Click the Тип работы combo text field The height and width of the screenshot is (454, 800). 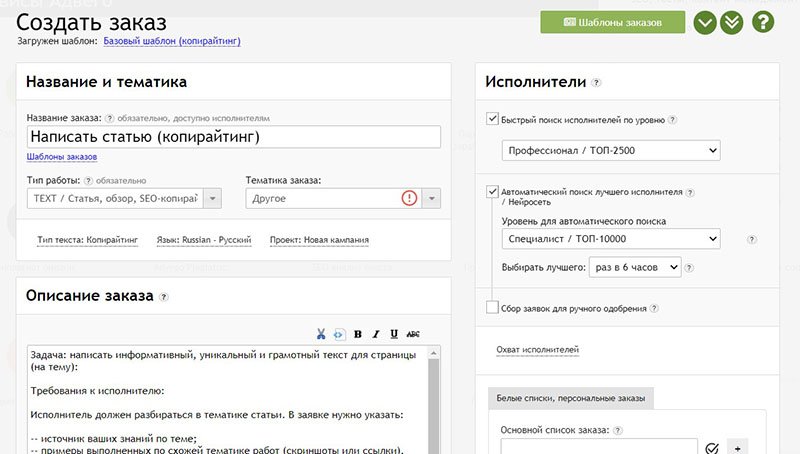pos(115,198)
